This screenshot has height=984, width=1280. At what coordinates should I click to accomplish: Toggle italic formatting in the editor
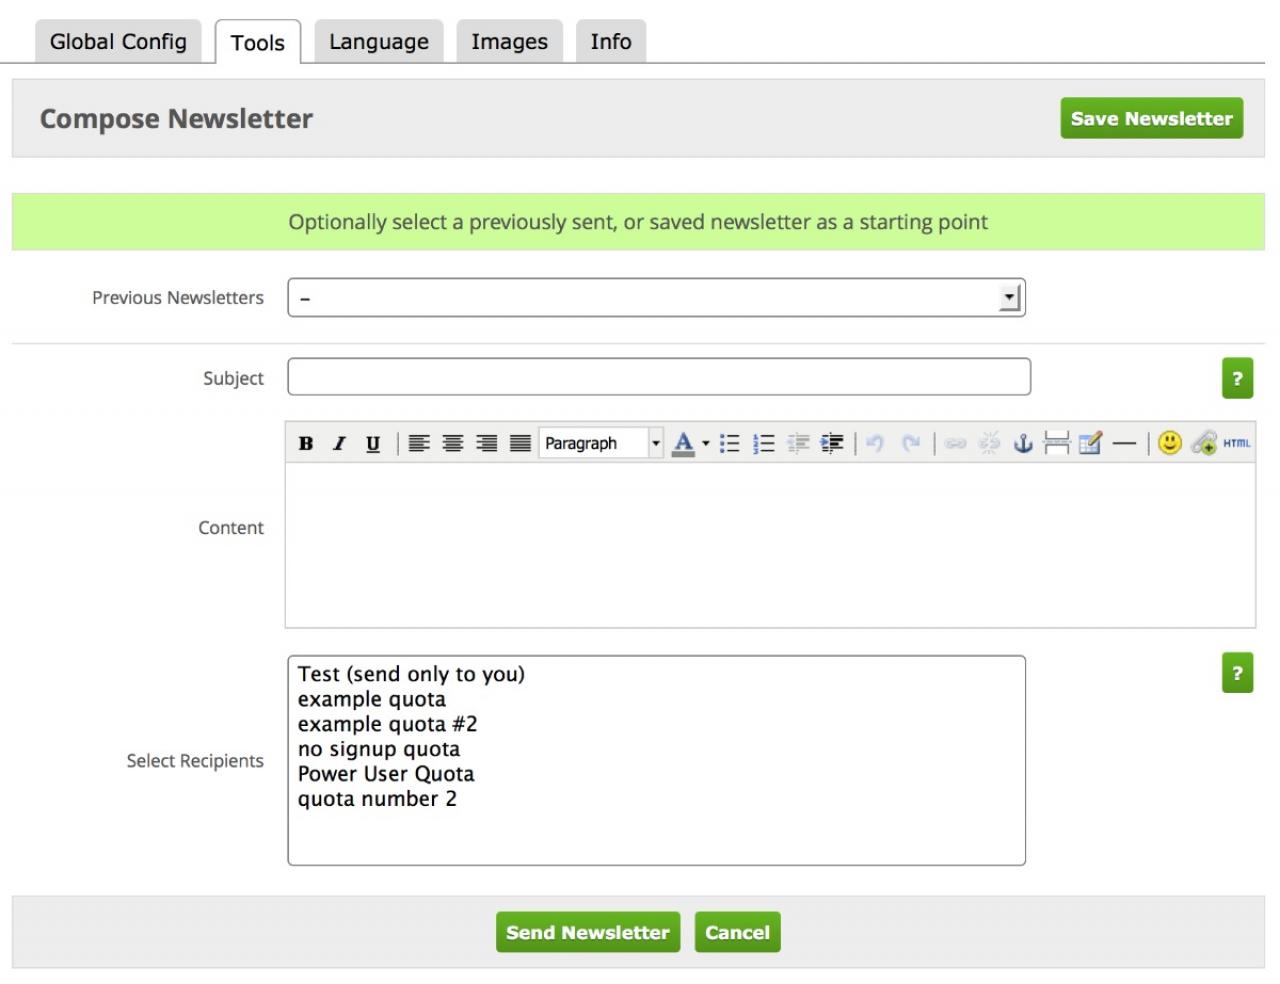tap(339, 443)
